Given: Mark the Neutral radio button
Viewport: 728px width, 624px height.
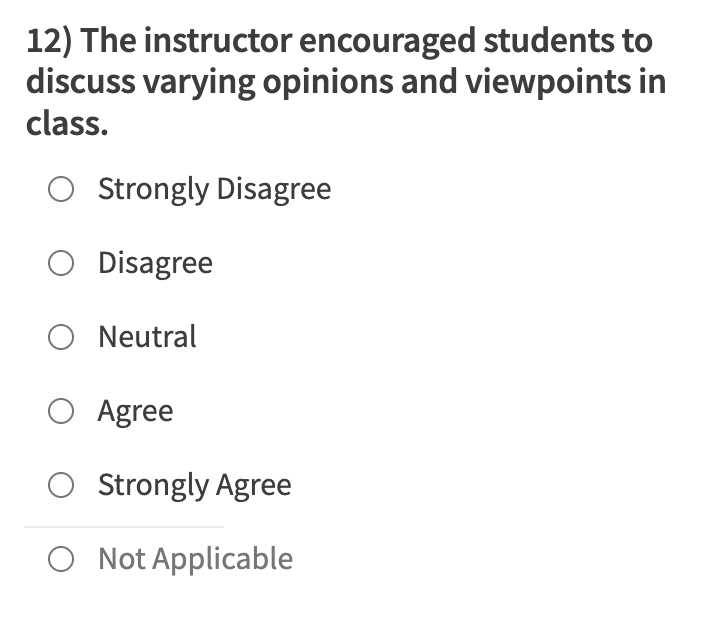Looking at the screenshot, I should point(61,337).
